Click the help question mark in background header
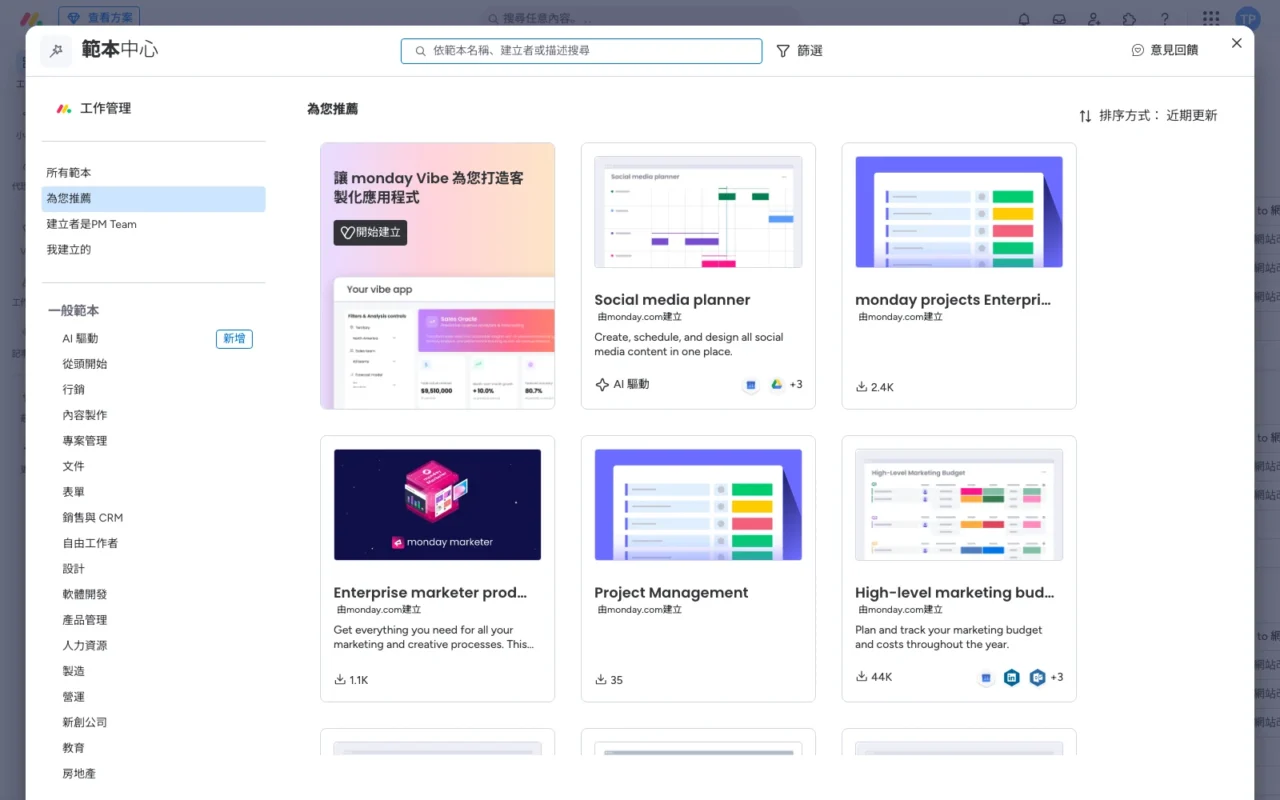The image size is (1280, 800). 1164,19
